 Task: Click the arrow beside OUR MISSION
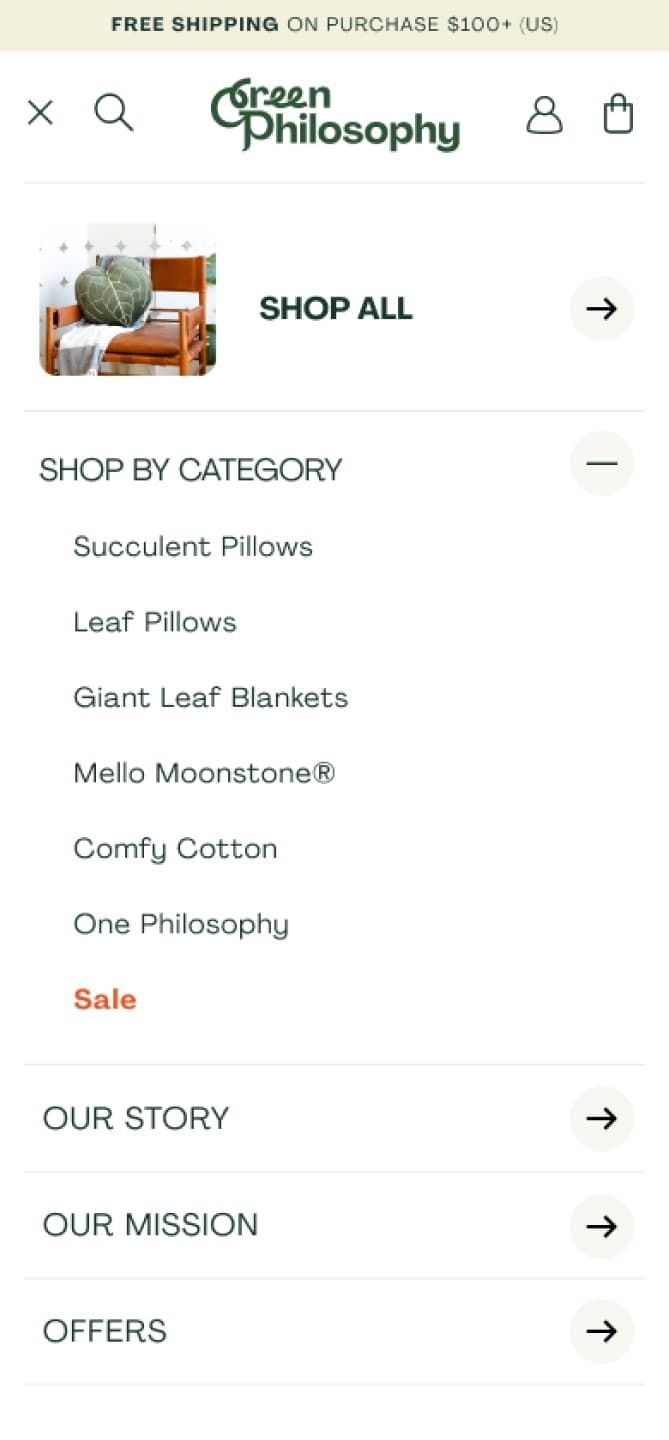(601, 1226)
